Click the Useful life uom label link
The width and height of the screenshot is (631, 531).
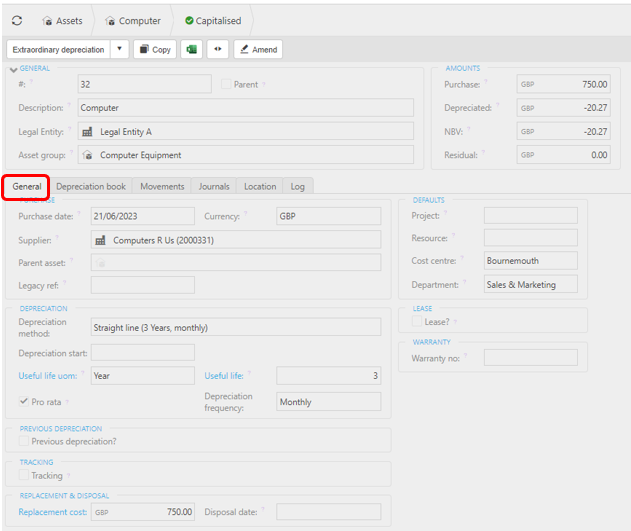pos(47,376)
